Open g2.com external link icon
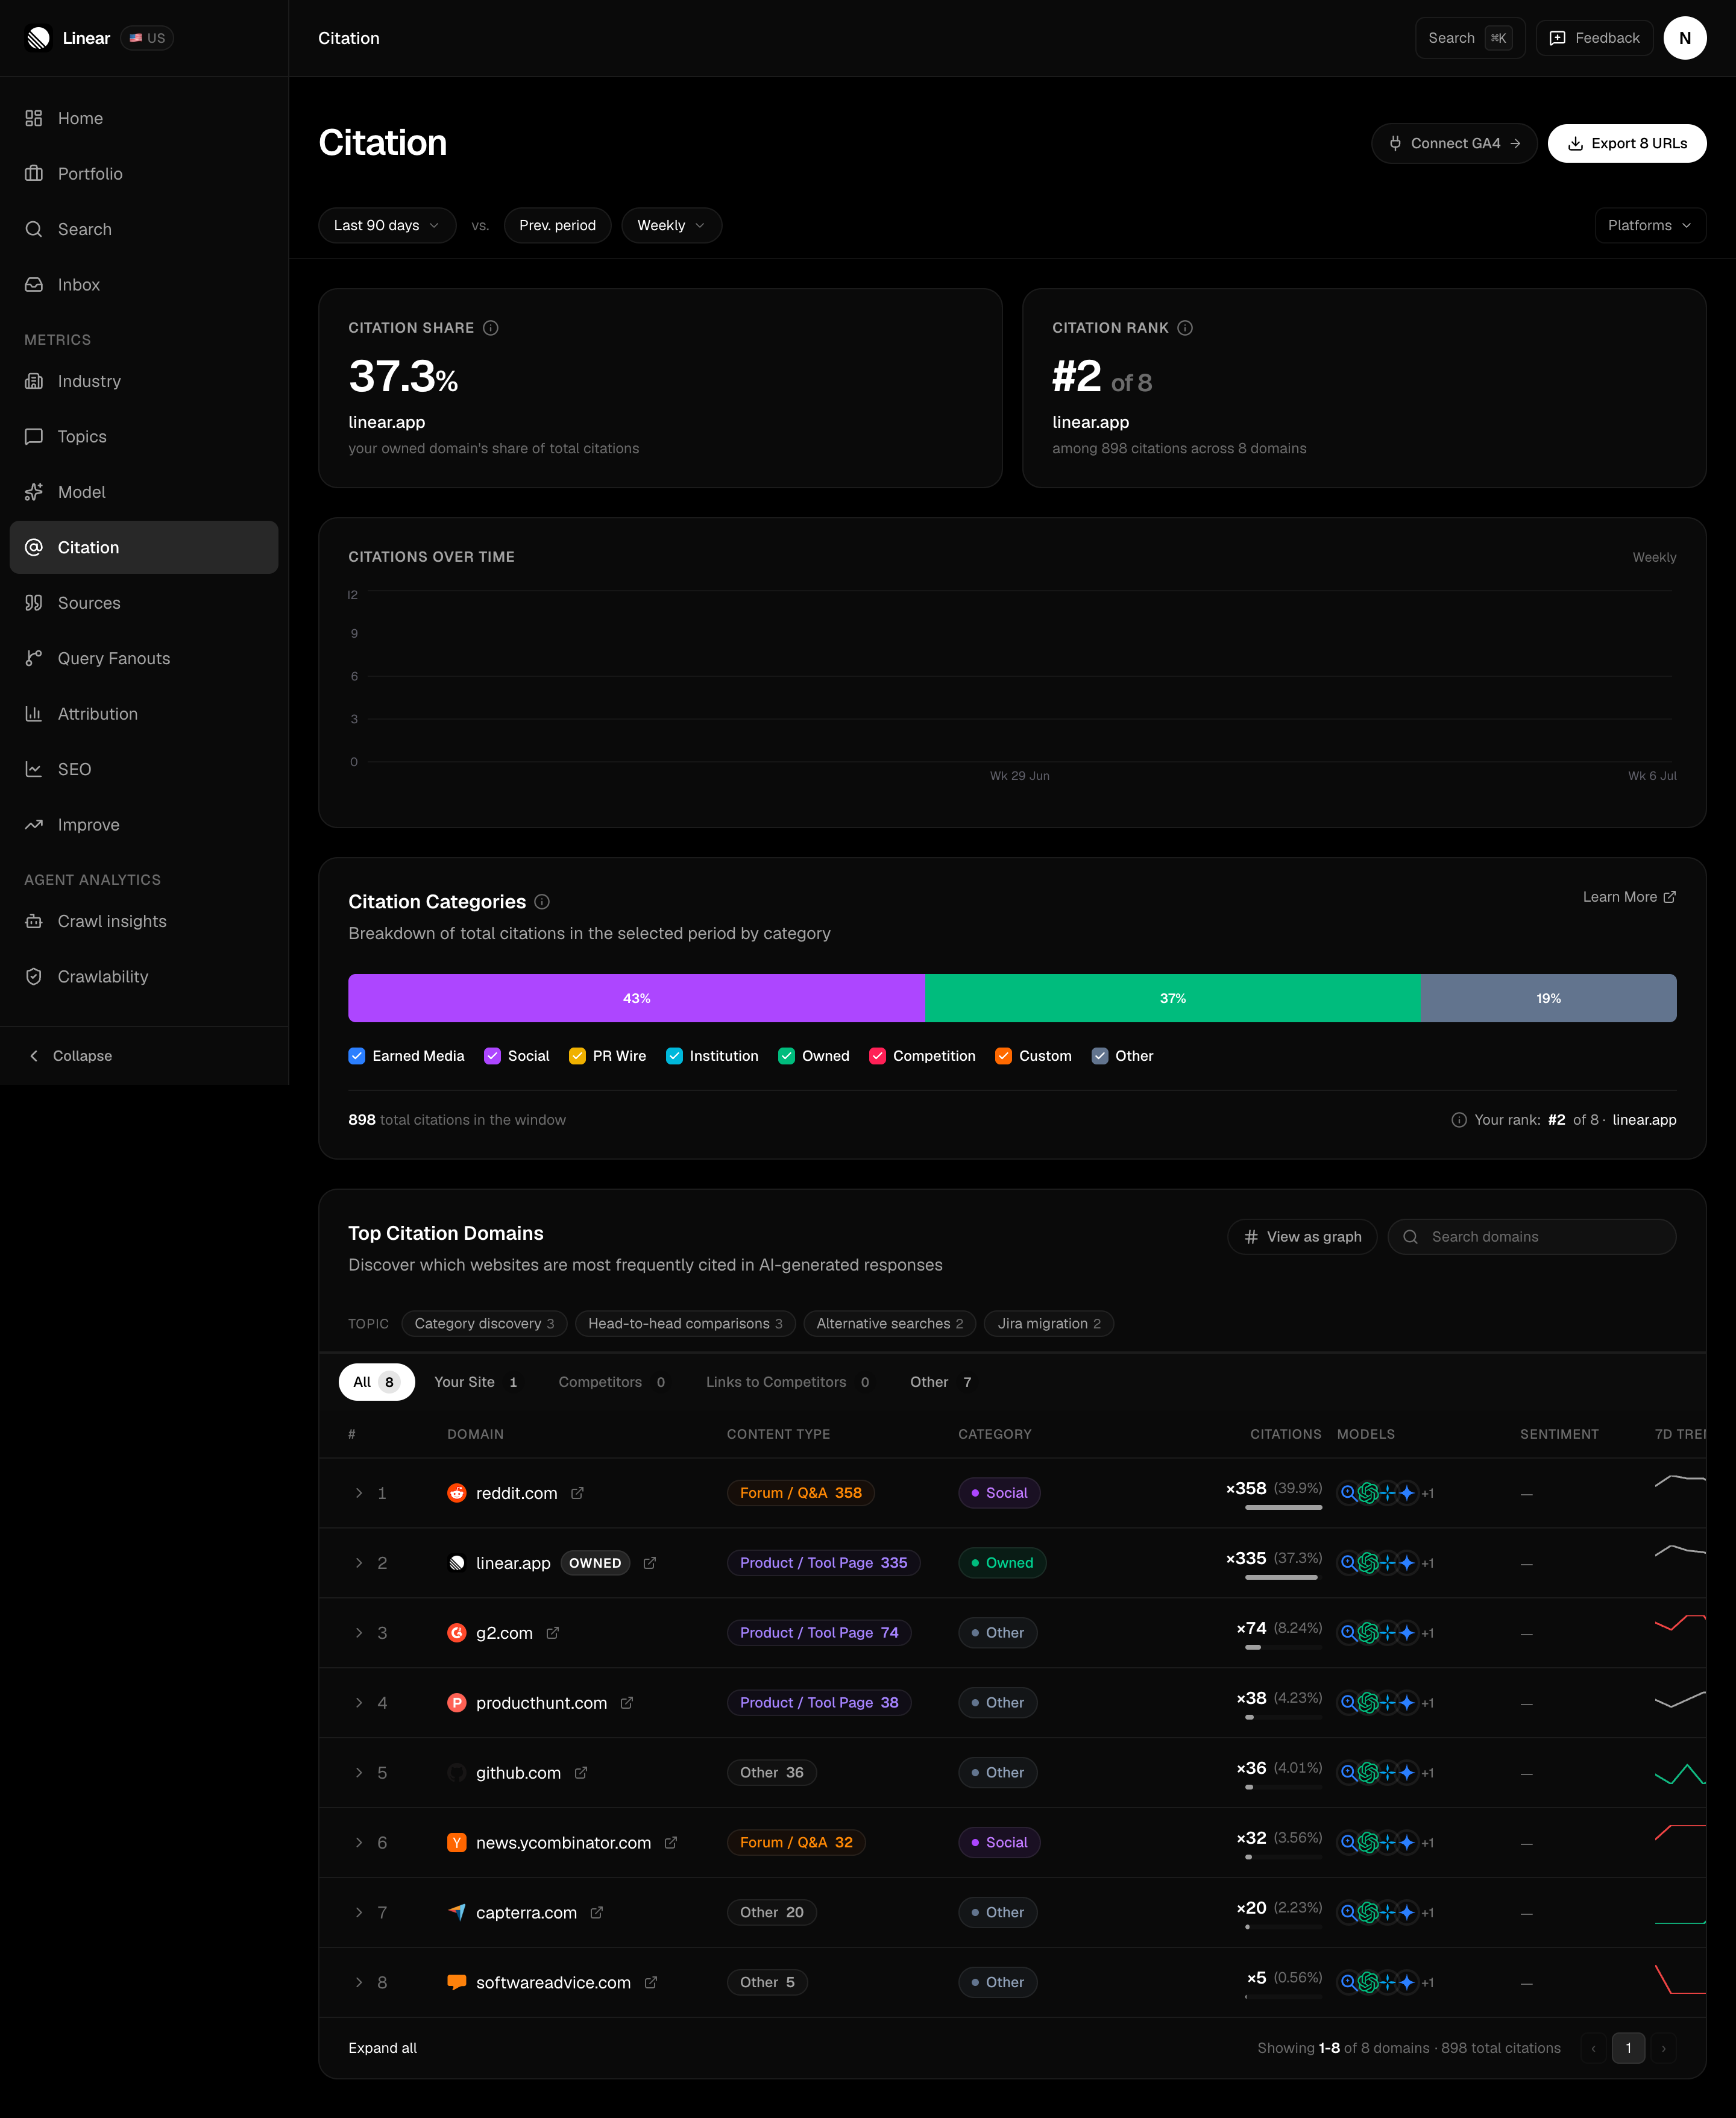Screen dimensions: 1736x2118 click(x=552, y=1633)
